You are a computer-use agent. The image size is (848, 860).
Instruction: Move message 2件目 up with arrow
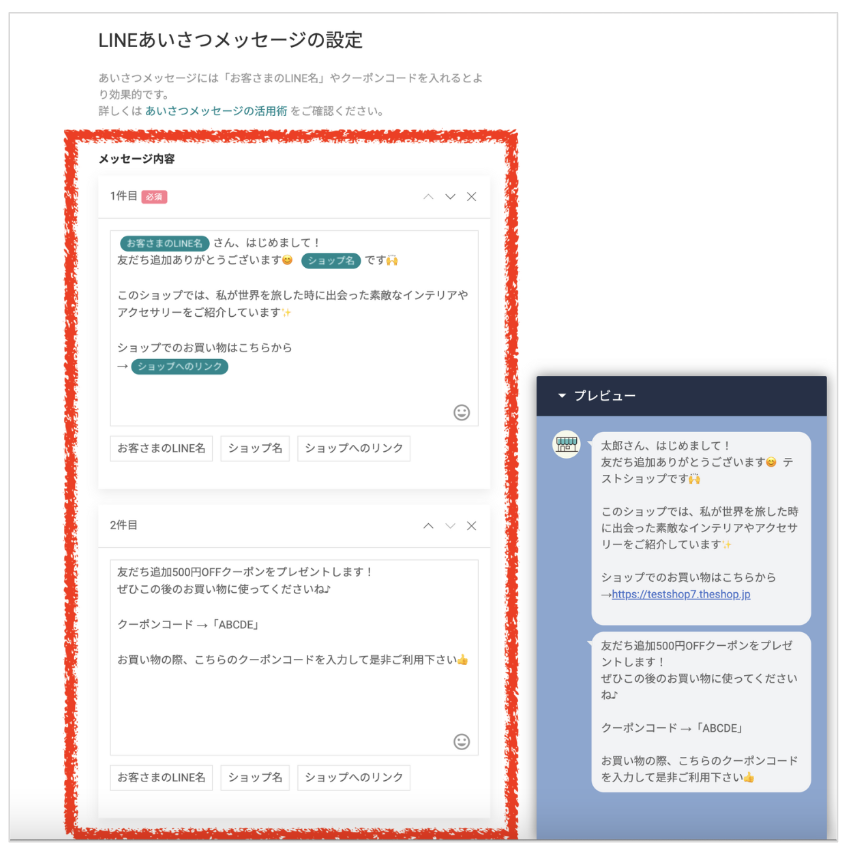tap(428, 525)
